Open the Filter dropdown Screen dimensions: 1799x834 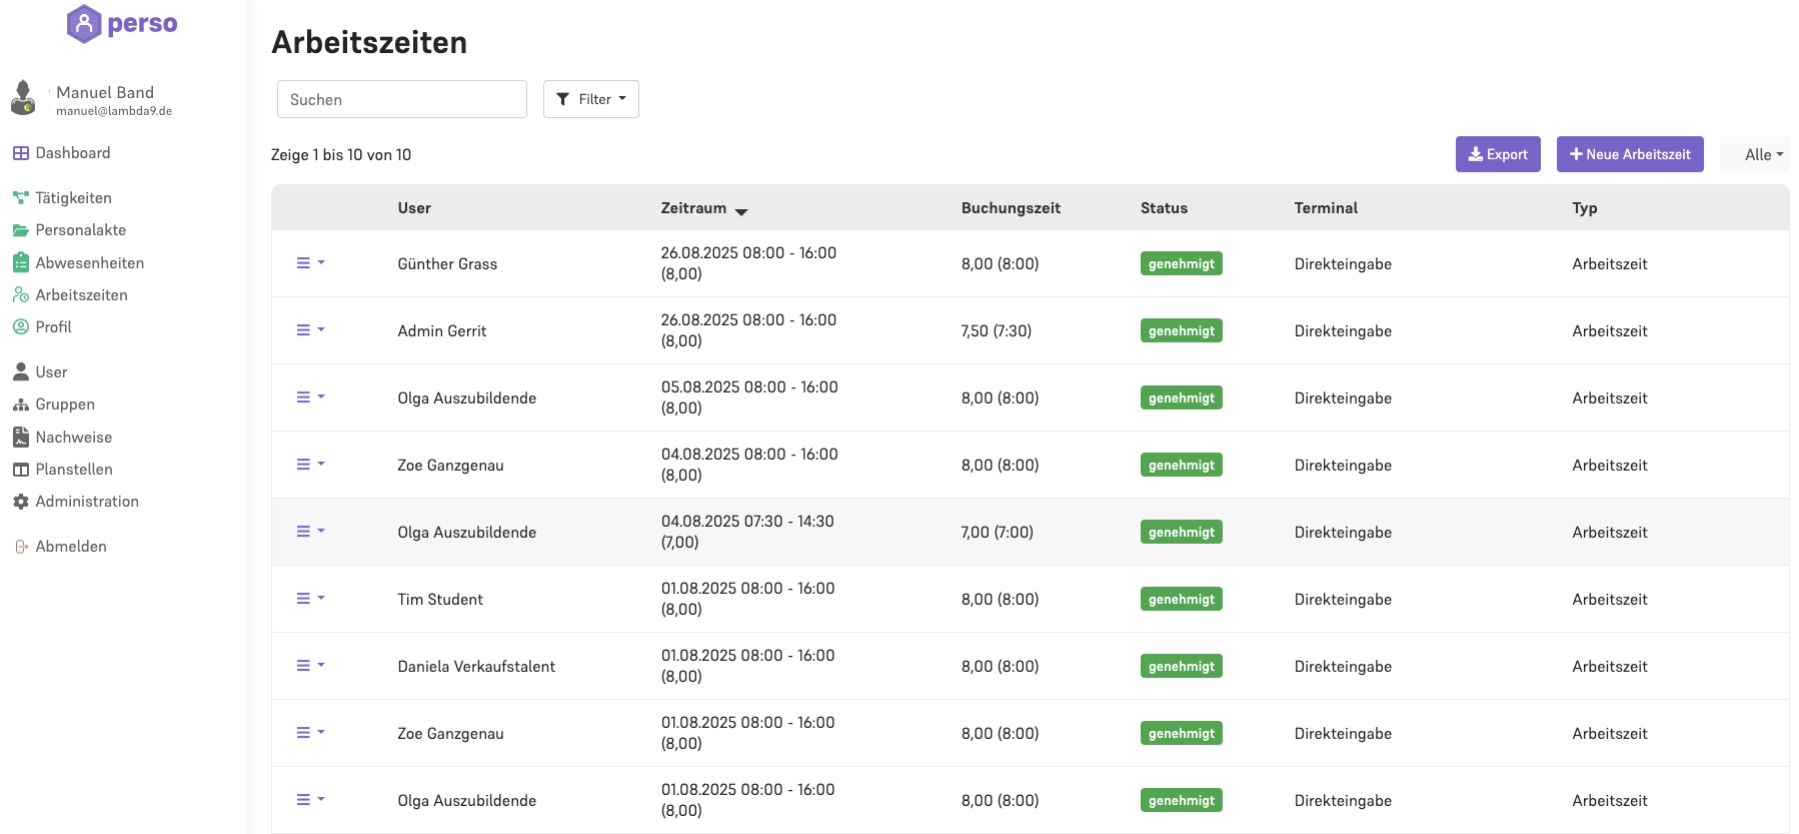591,99
